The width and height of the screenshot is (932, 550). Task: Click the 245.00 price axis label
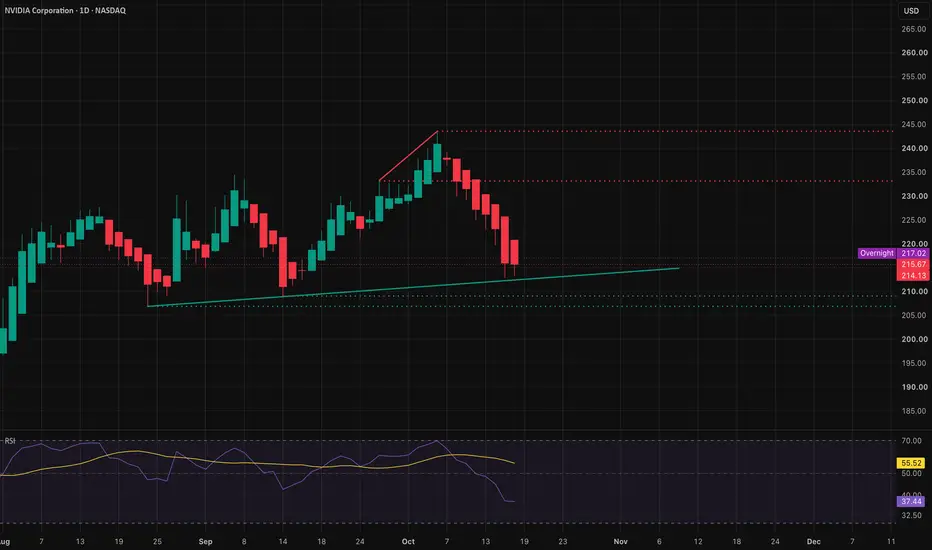(914, 124)
